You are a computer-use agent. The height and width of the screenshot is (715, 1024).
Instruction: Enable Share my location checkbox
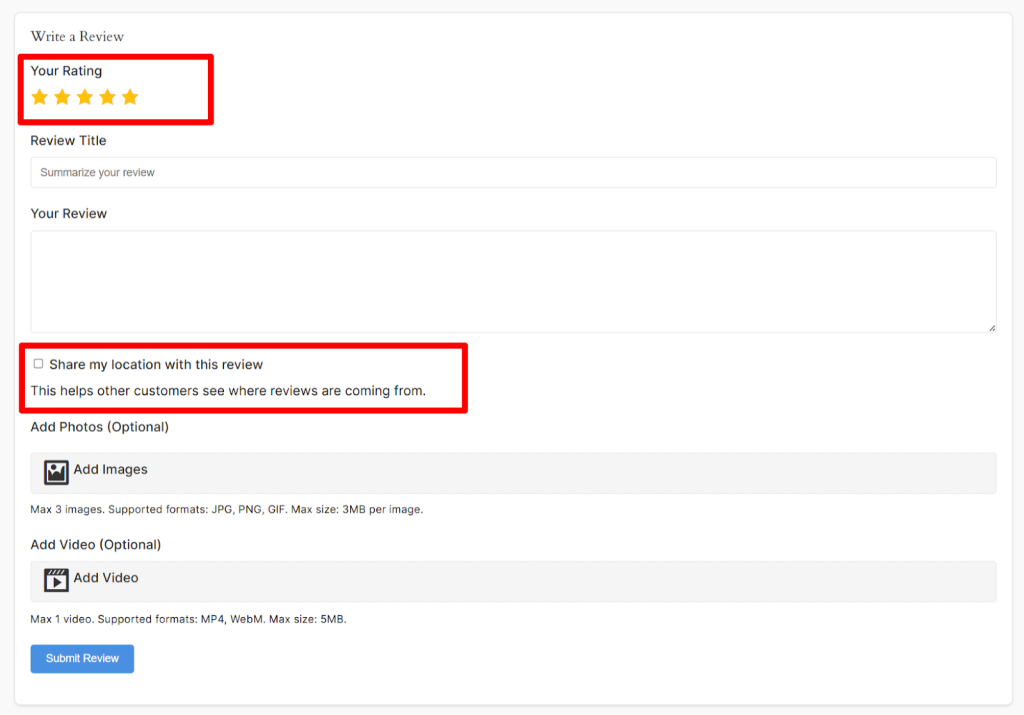pos(39,364)
